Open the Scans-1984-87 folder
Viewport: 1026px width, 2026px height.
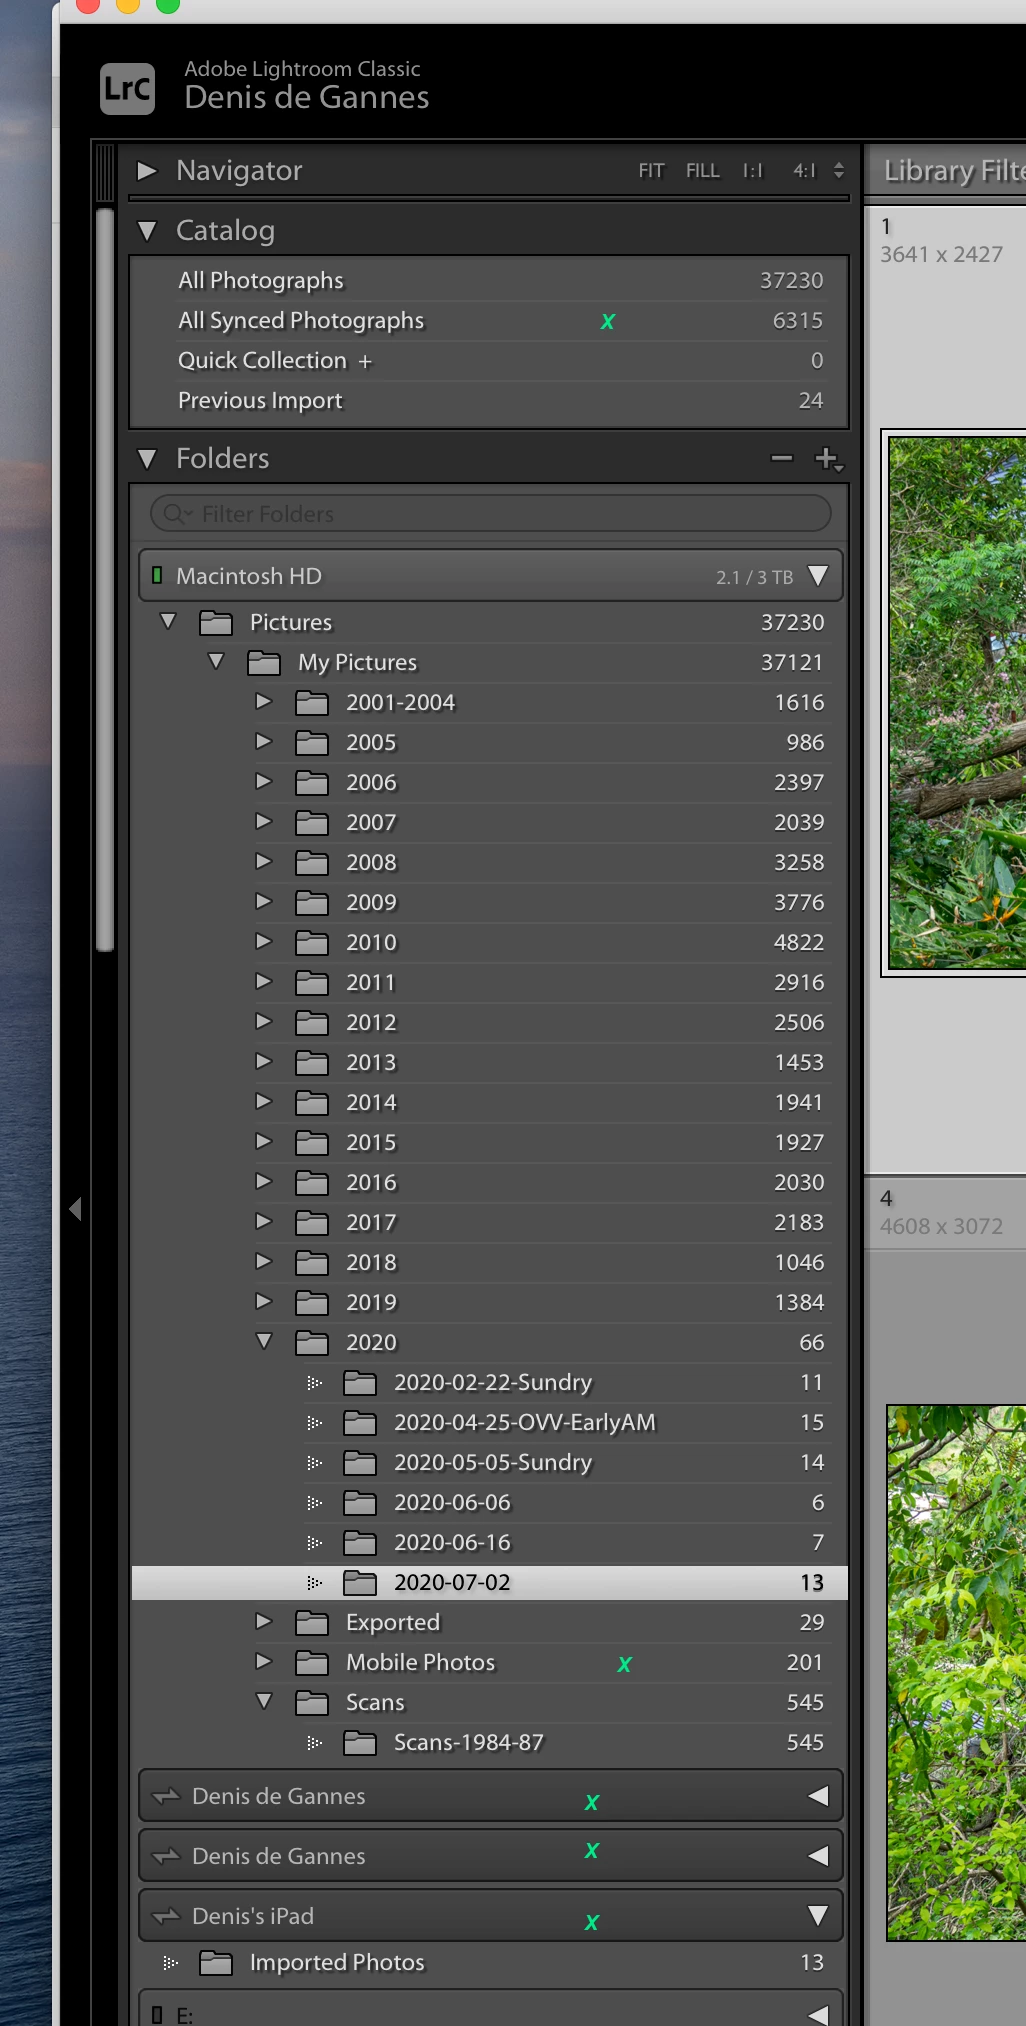pyautogui.click(x=489, y=1743)
